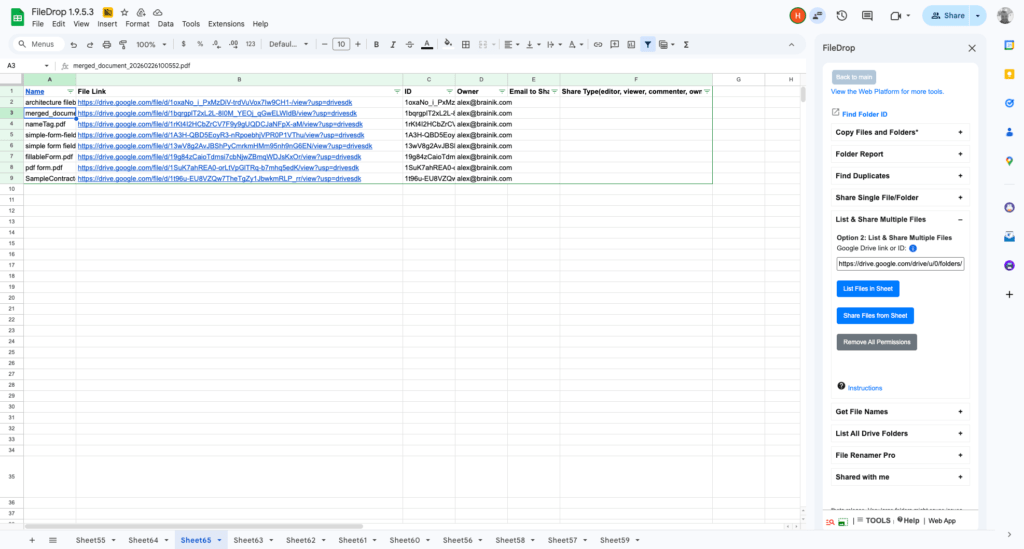This screenshot has height=549, width=1024.
Task: Open version history clock icon
Action: (x=842, y=16)
